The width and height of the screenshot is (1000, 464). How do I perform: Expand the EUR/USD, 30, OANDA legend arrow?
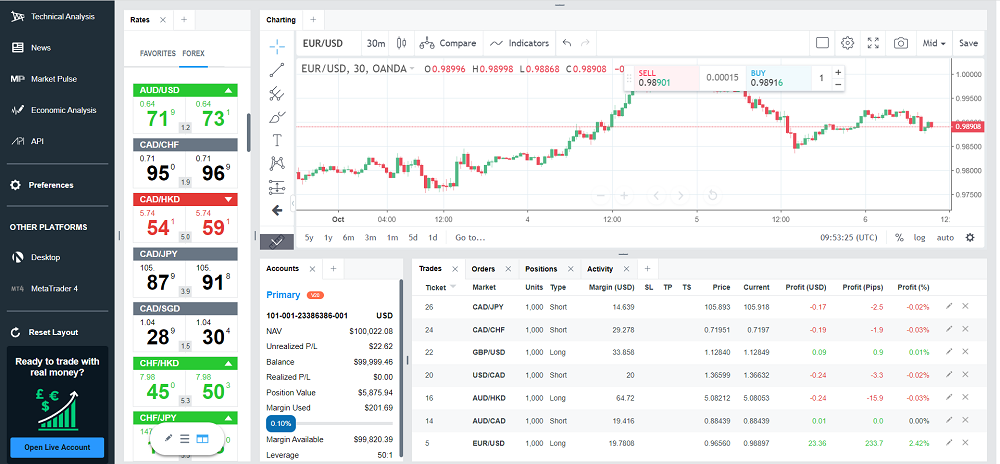[x=412, y=69]
